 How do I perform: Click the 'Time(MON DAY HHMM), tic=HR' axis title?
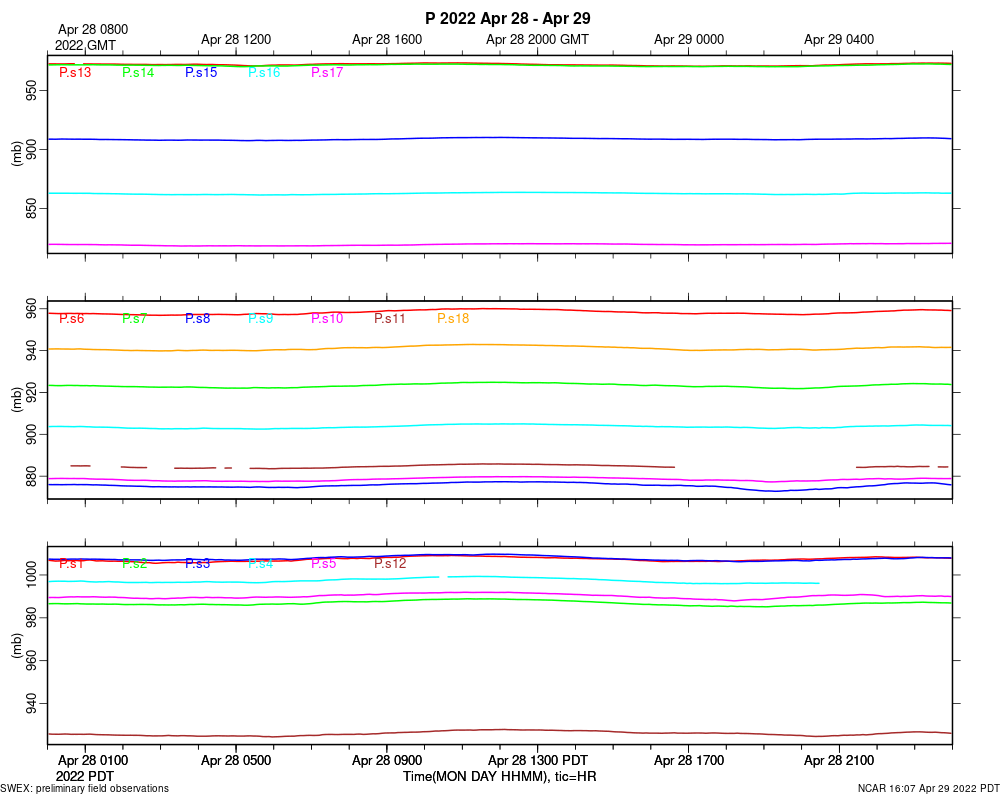click(499, 776)
